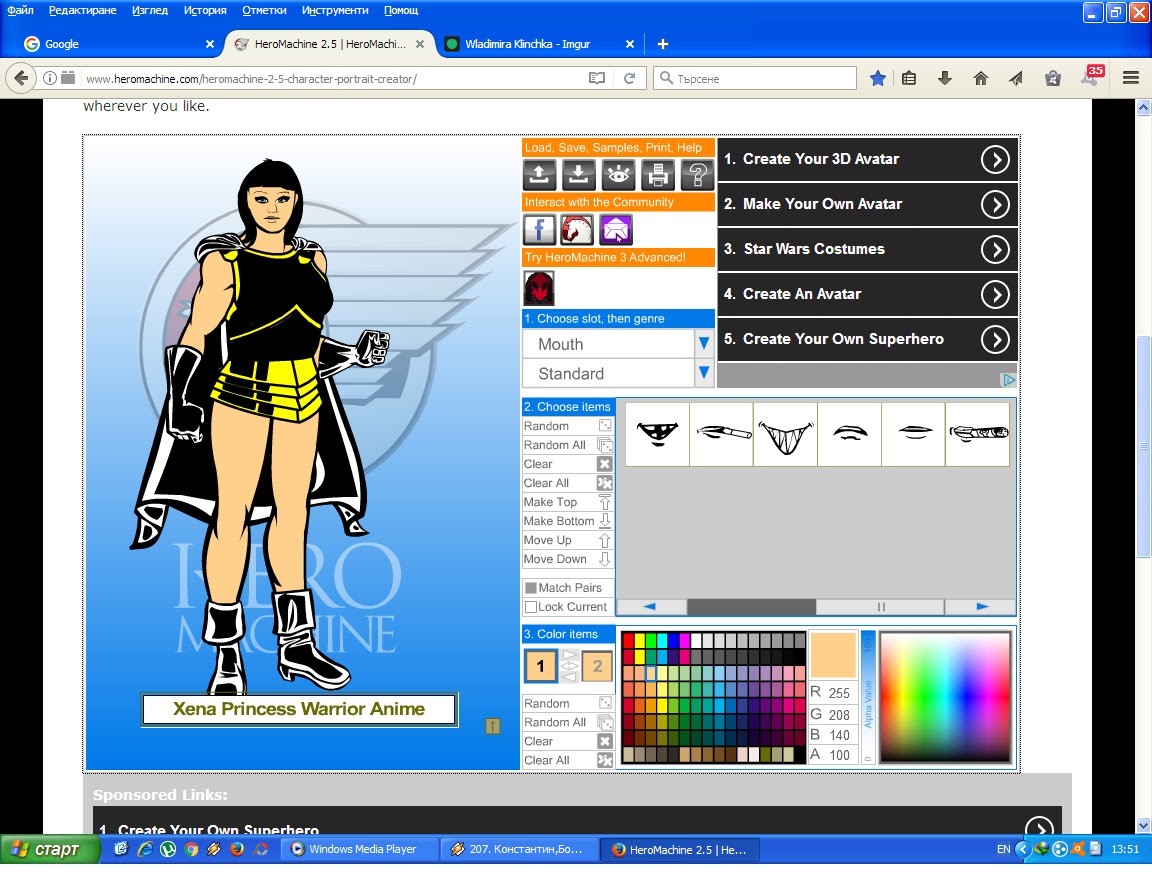Pick the red swatch in palette top row
Image resolution: width=1152 pixels, height=885 pixels.
point(628,640)
